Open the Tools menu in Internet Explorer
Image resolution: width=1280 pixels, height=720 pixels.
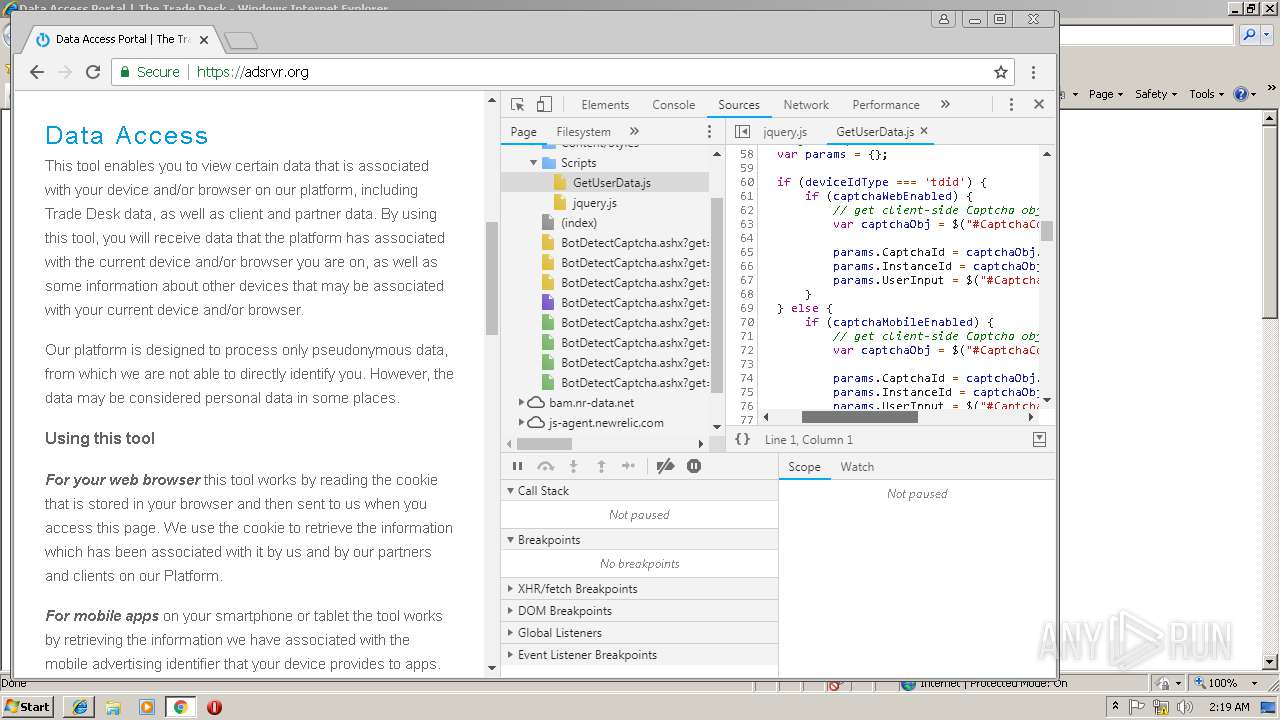point(1206,94)
